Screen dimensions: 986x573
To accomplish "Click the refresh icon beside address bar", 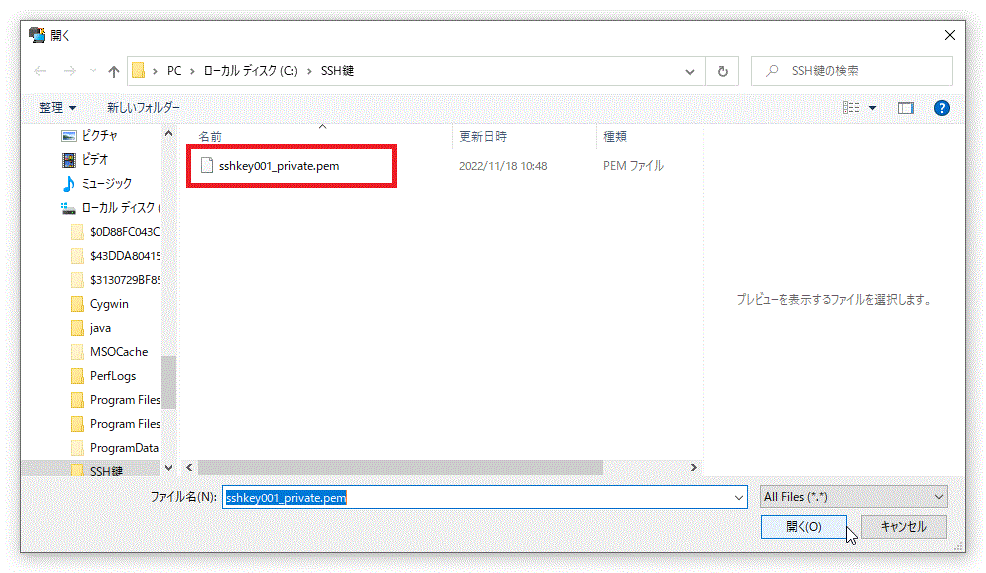I will click(x=722, y=71).
